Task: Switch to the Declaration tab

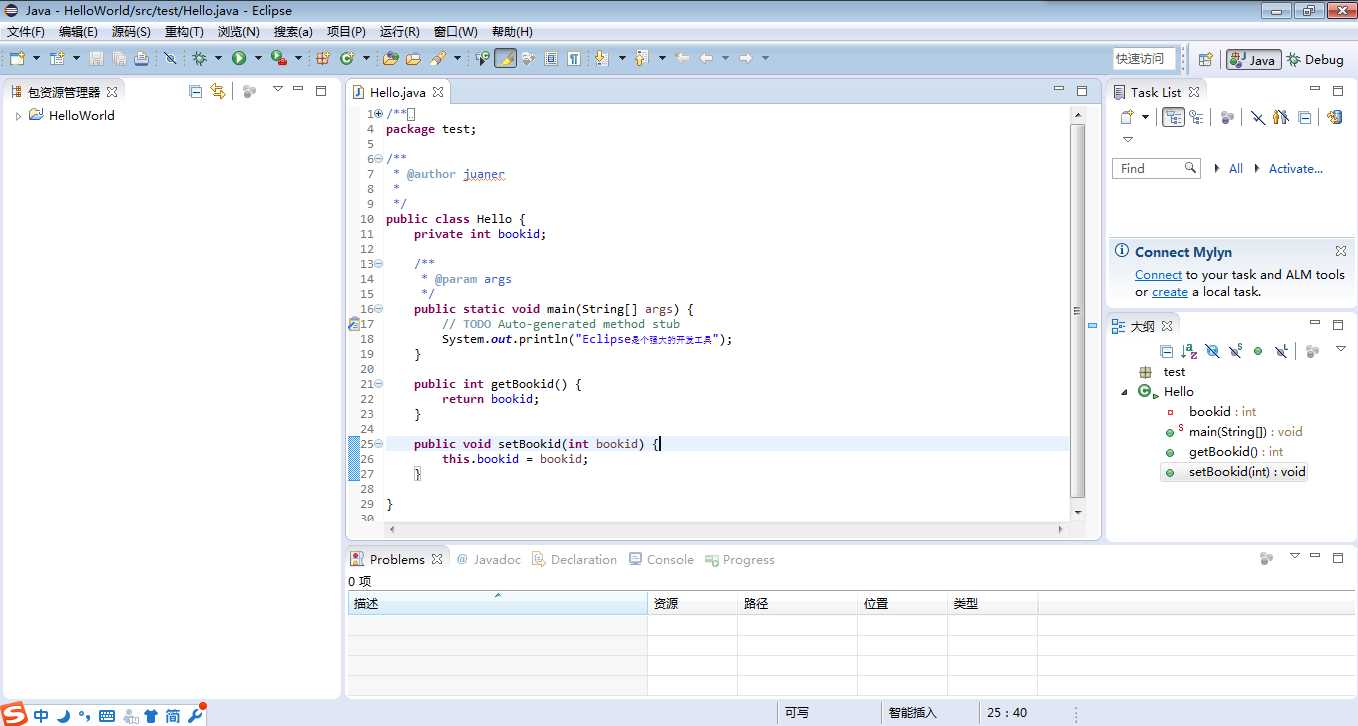Action: pyautogui.click(x=574, y=560)
